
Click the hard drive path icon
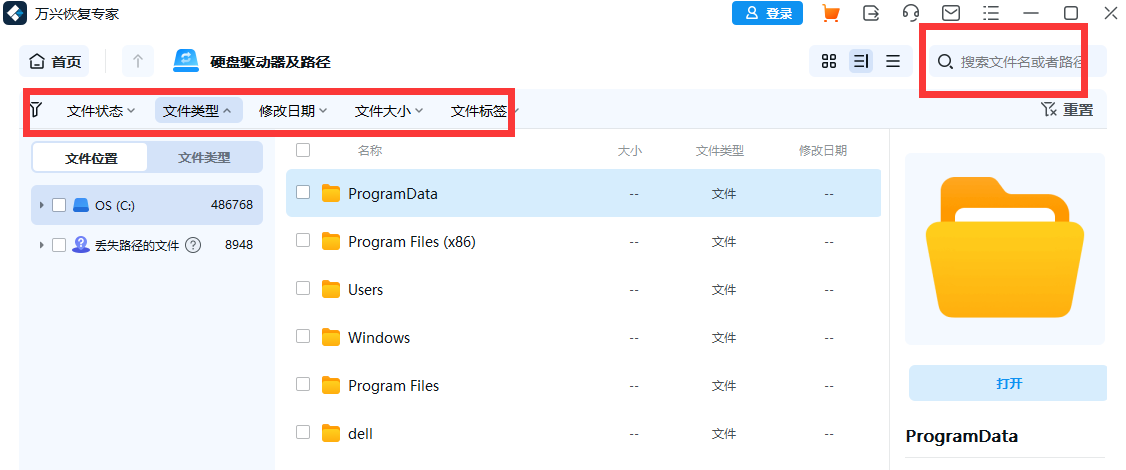186,62
